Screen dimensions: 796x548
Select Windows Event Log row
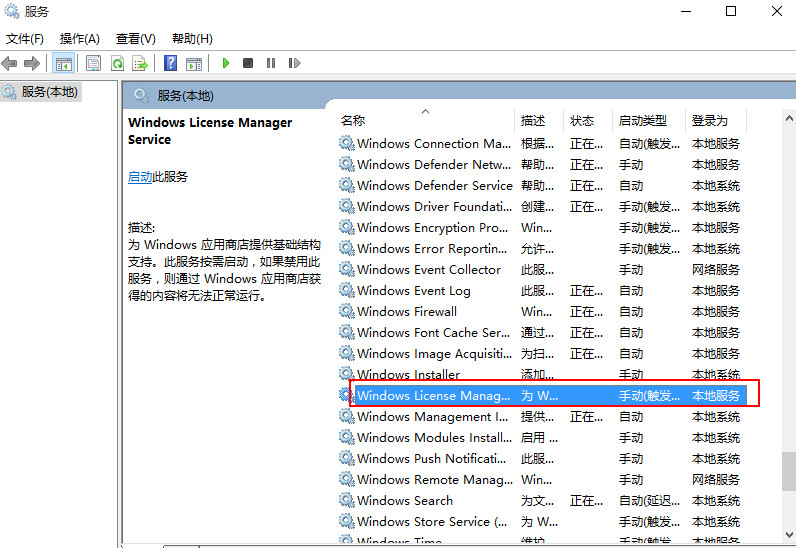(542, 291)
